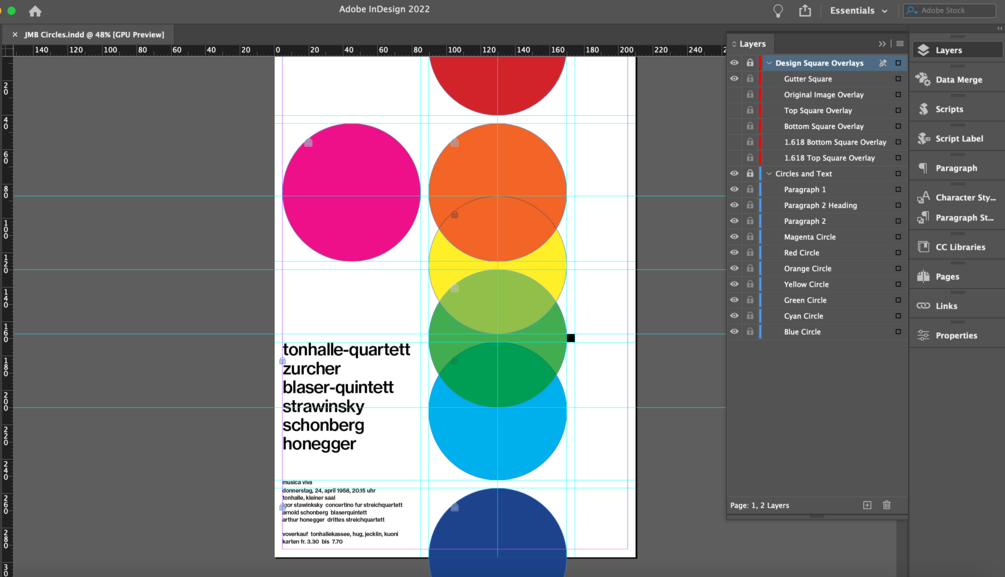
Task: Switch to the Layers panel tab
Action: click(x=752, y=44)
